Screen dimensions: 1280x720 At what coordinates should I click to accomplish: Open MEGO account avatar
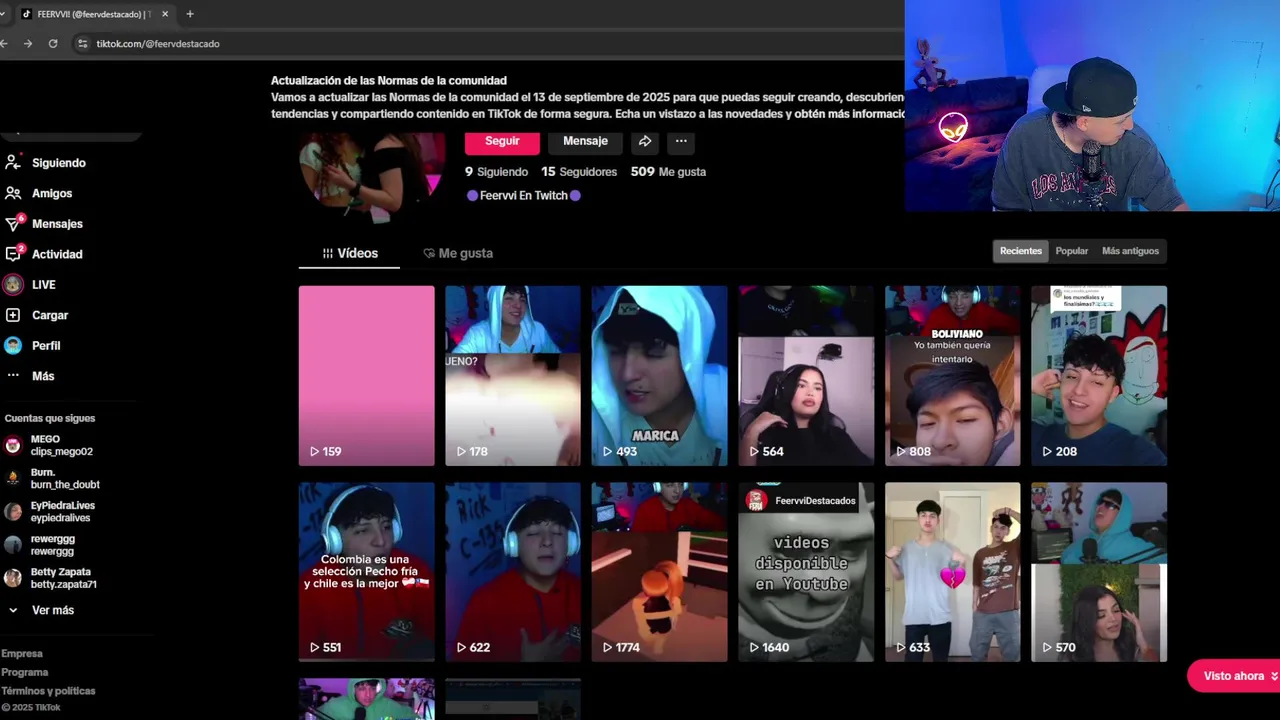[x=13, y=445]
